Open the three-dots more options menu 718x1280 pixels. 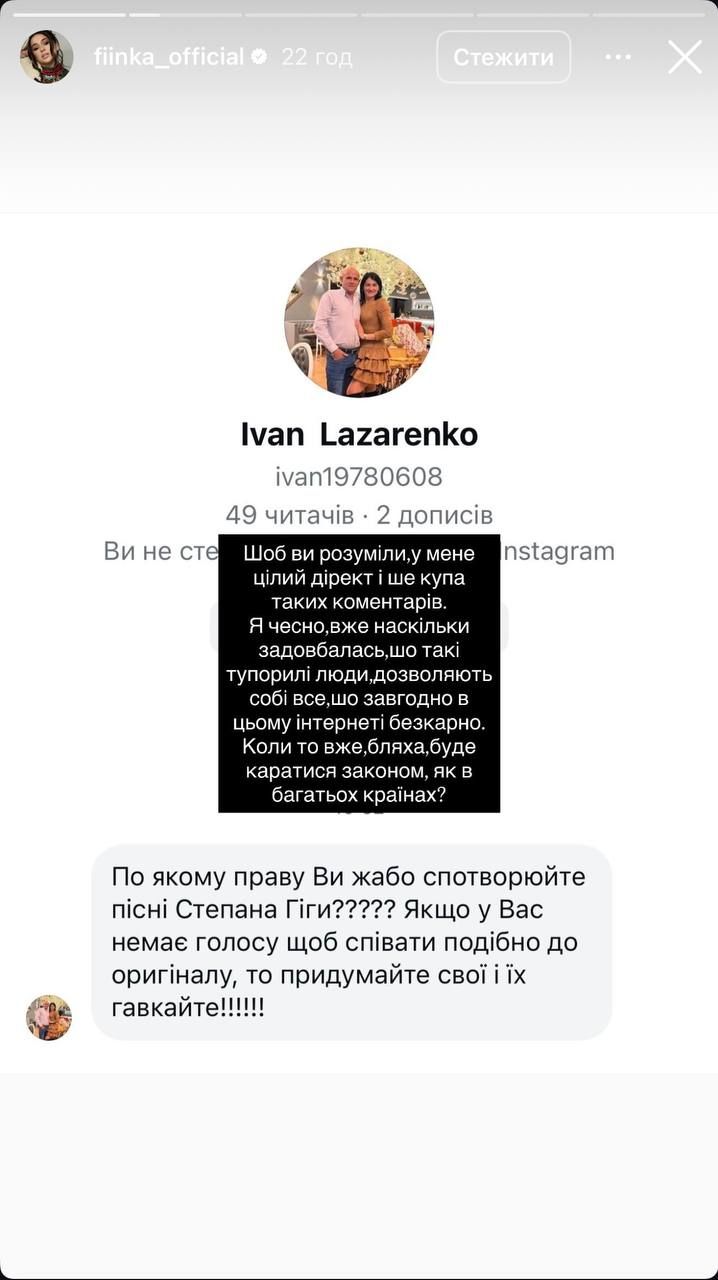[x=618, y=57]
